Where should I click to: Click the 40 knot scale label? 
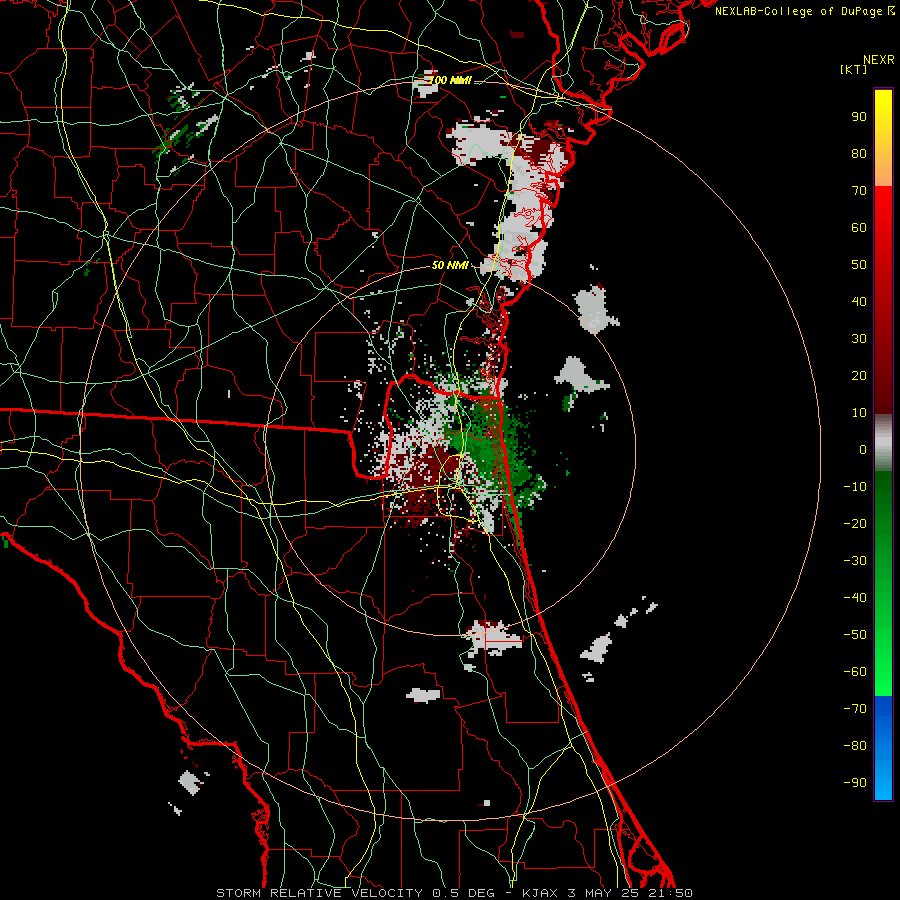pyautogui.click(x=859, y=301)
